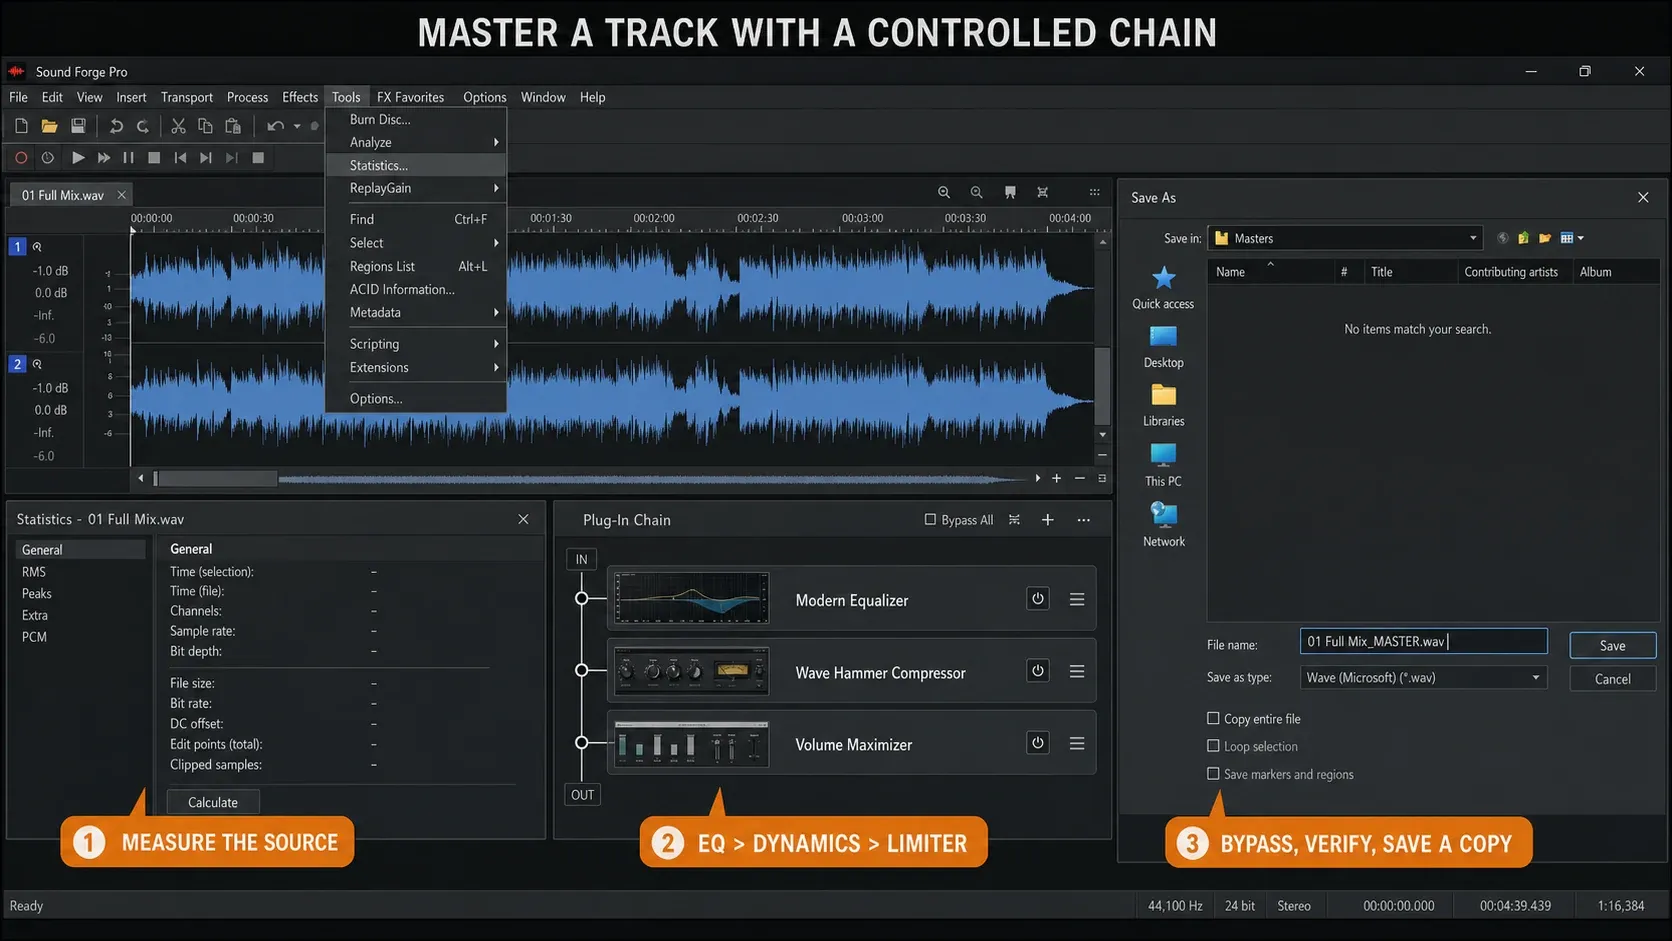This screenshot has width=1672, height=941.
Task: Click the horizontal zoom plus beside the scrollbar
Action: [1056, 479]
